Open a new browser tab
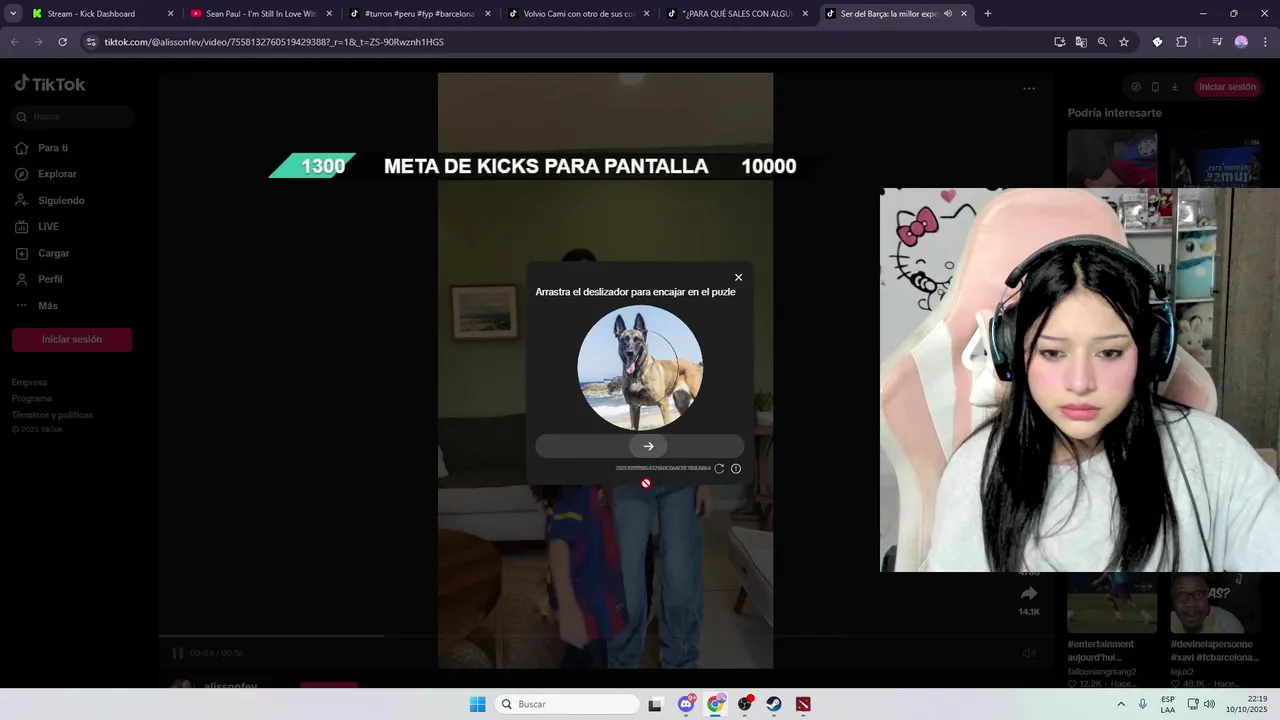Viewport: 1280px width, 720px height. click(988, 14)
